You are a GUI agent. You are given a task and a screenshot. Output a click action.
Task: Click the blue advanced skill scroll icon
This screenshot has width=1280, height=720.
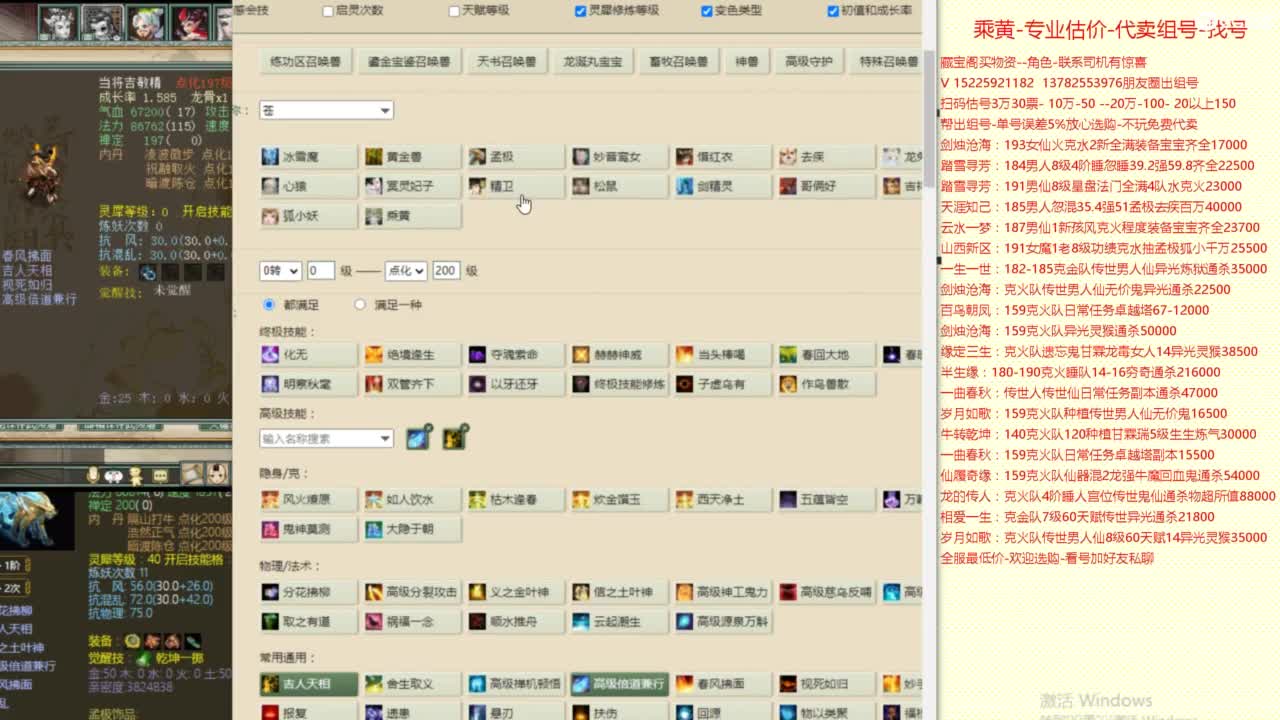pyautogui.click(x=418, y=437)
